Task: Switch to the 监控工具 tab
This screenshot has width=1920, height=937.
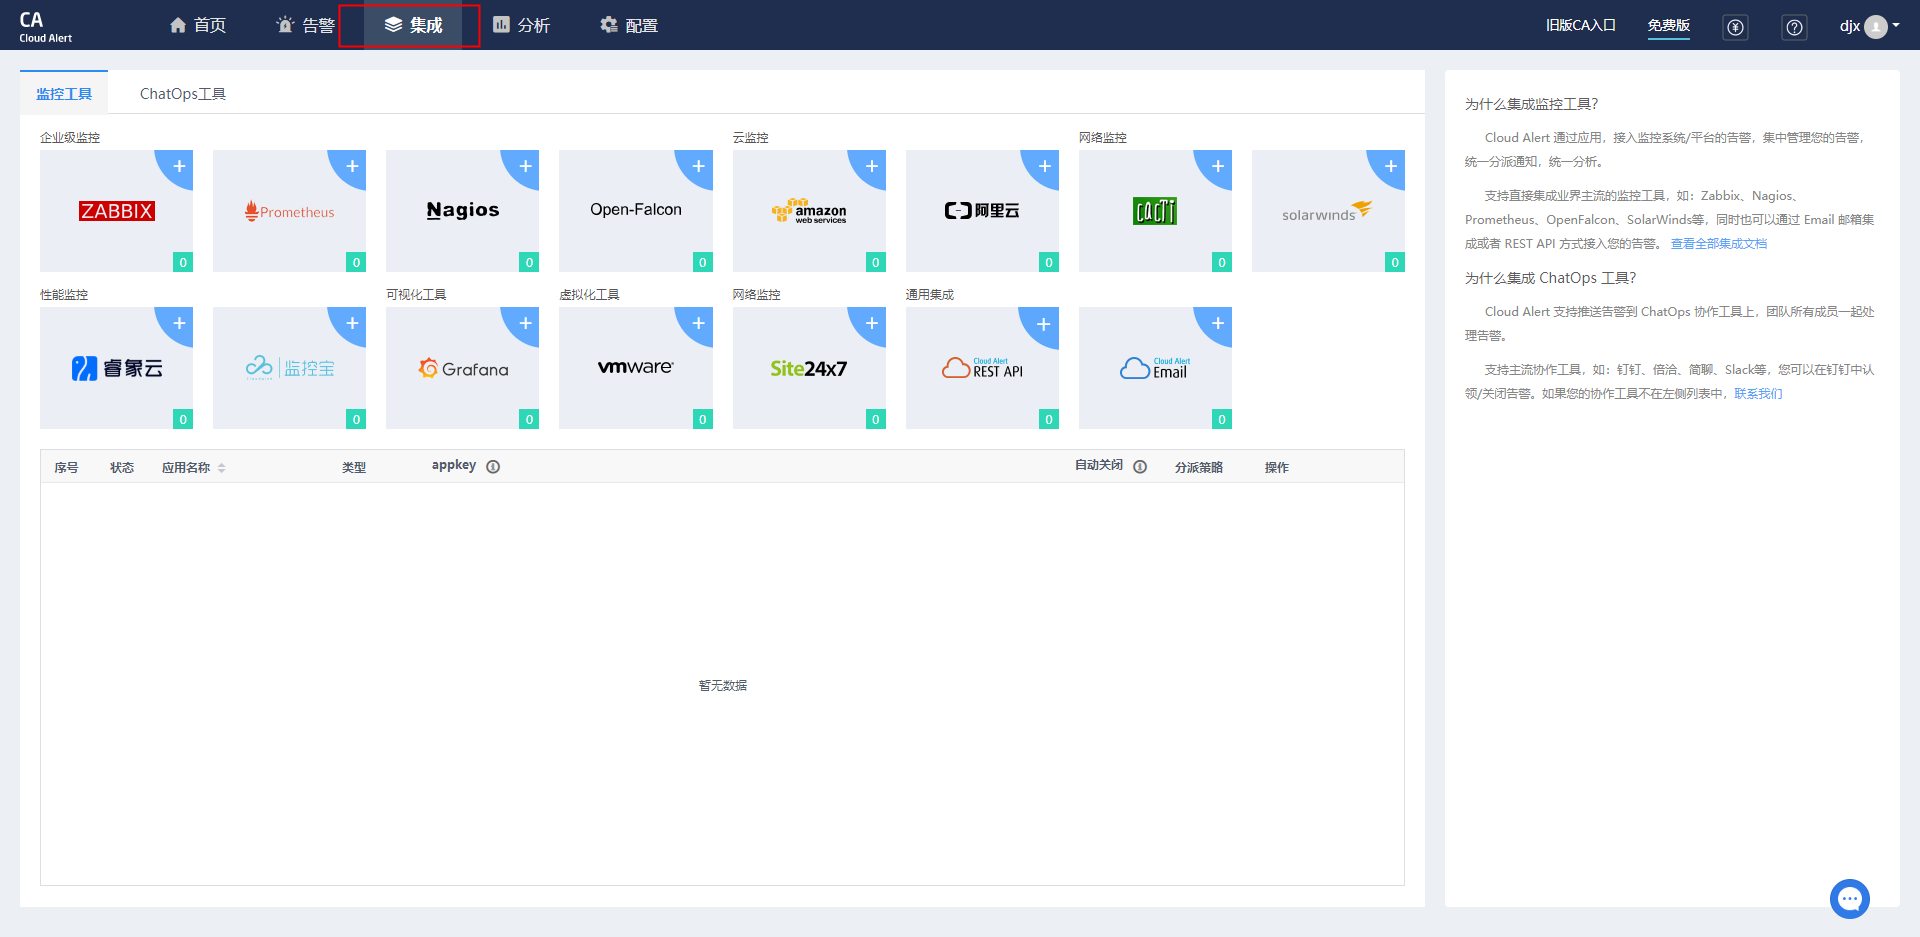Action: pos(64,93)
